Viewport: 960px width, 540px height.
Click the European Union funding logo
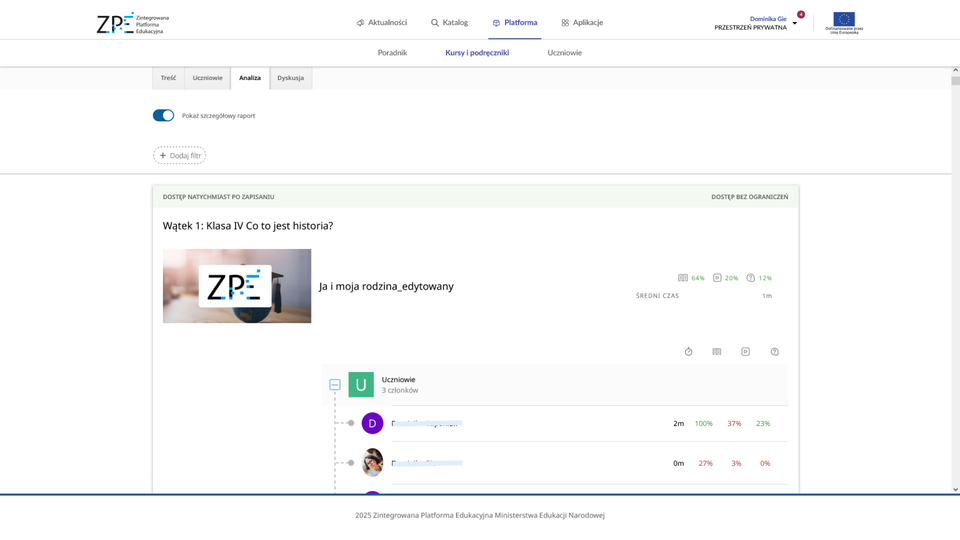tap(844, 22)
